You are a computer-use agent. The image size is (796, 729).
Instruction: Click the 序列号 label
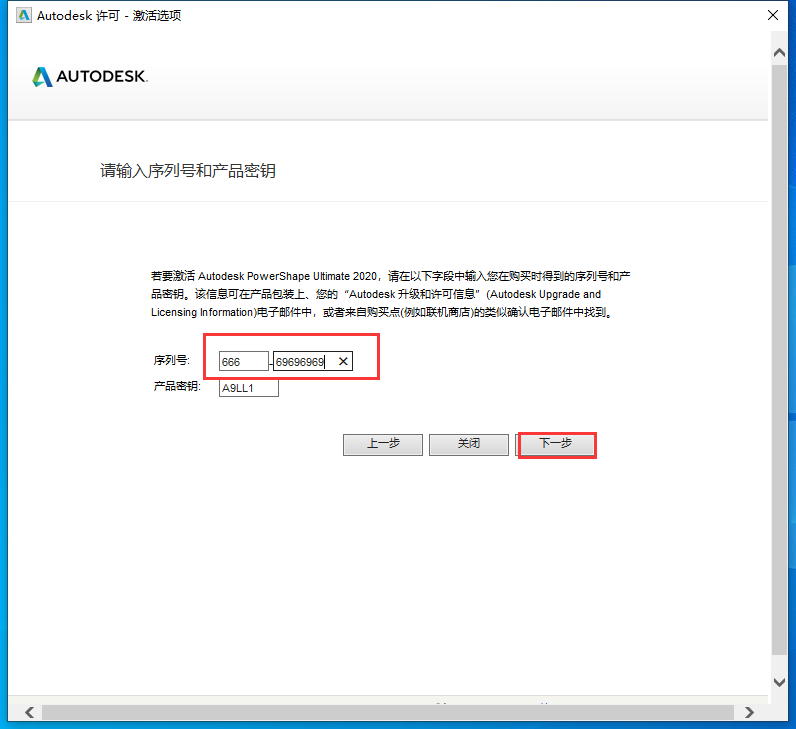(x=171, y=361)
